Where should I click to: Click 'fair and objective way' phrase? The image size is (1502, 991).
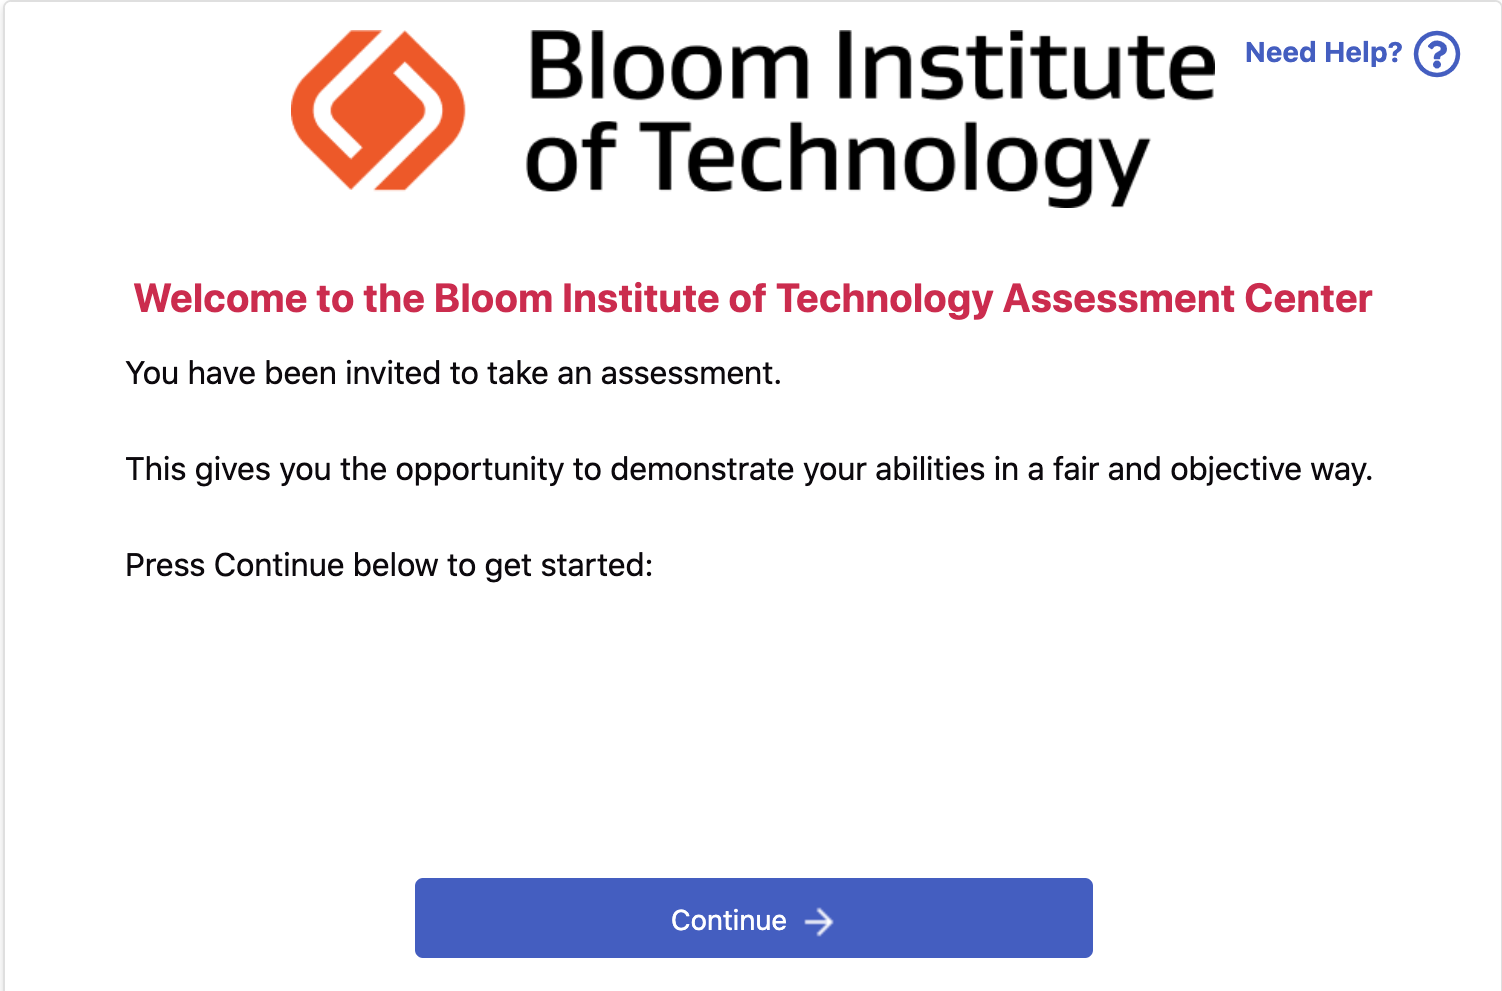(1212, 469)
